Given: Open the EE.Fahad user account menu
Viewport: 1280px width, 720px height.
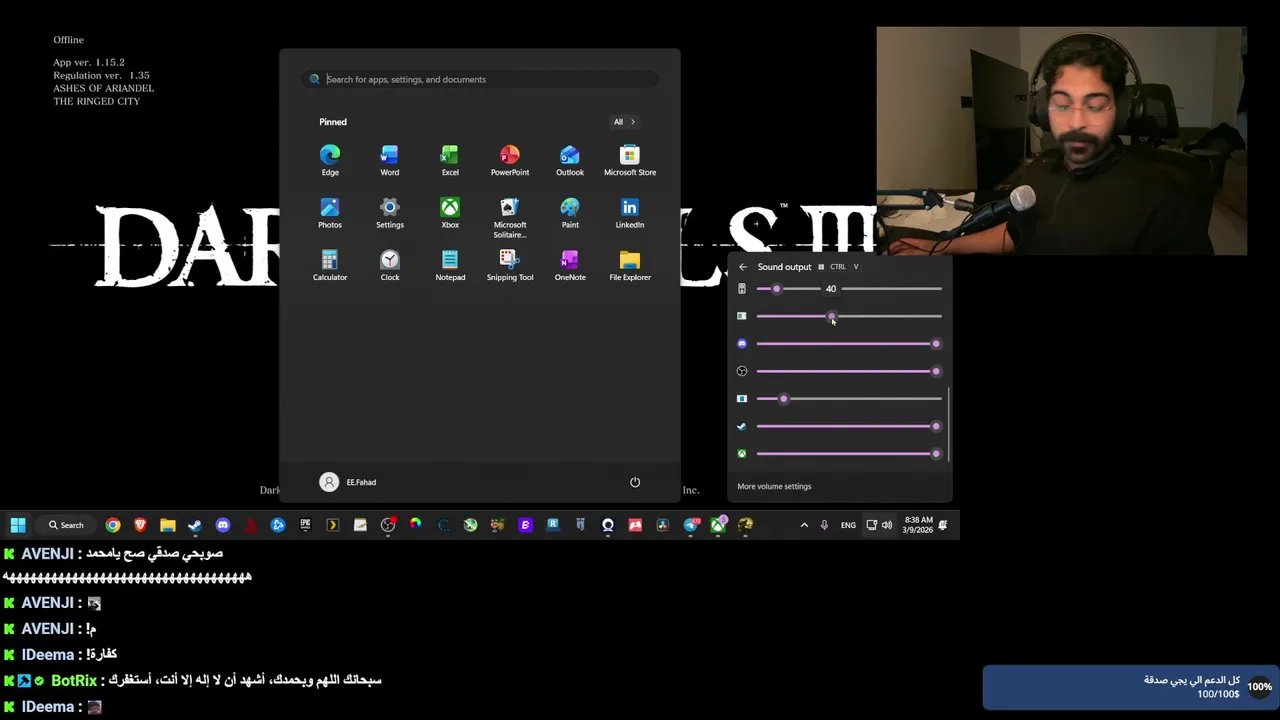Looking at the screenshot, I should click(x=348, y=482).
